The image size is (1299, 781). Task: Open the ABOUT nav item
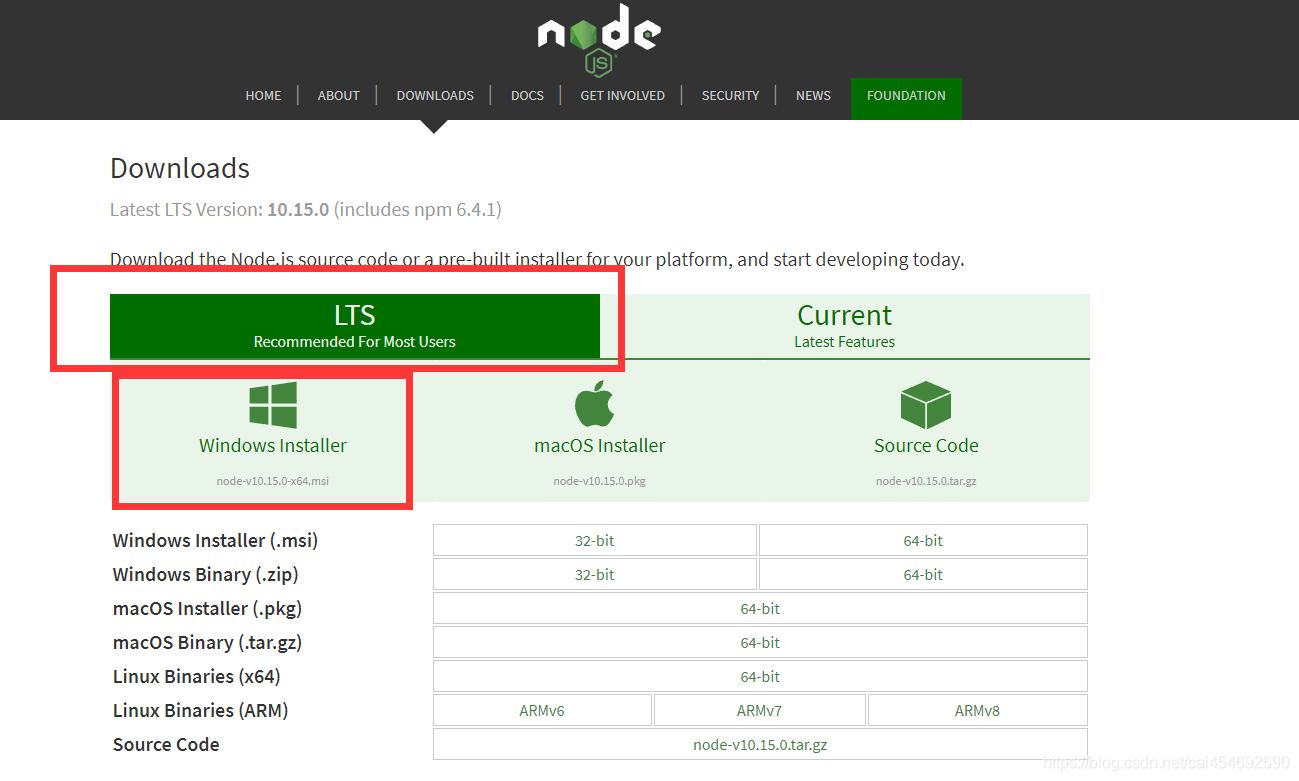click(x=338, y=96)
